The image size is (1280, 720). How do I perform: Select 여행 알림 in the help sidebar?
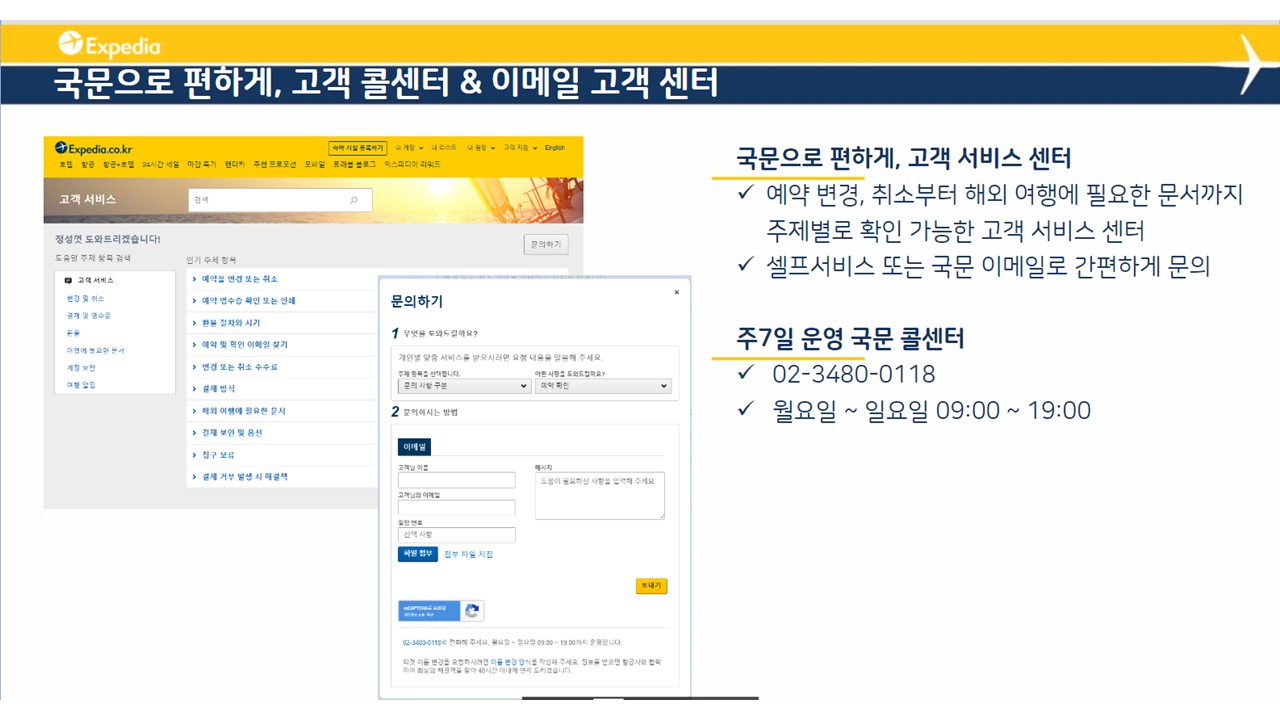[81, 384]
